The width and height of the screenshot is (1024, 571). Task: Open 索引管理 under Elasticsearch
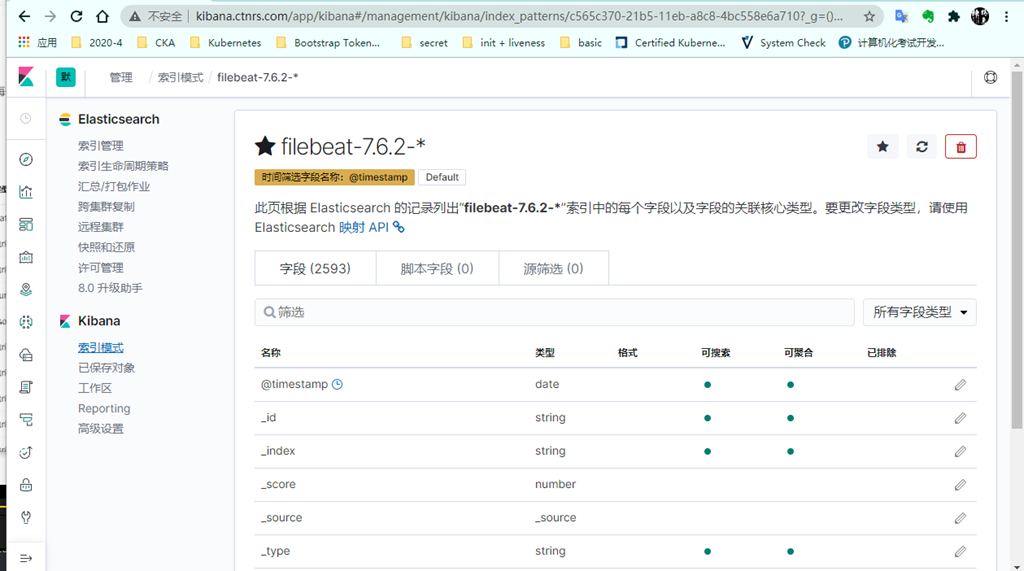point(101,146)
